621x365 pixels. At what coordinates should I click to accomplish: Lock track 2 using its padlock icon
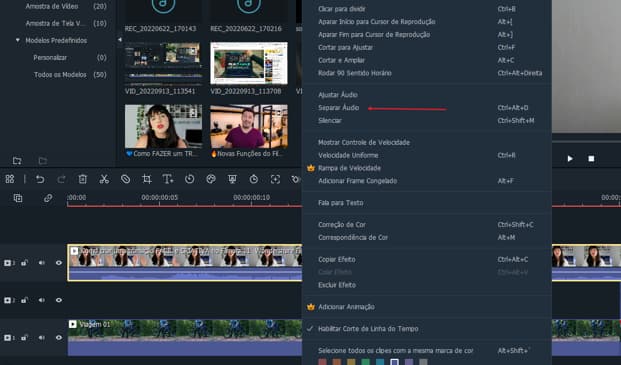(x=25, y=300)
